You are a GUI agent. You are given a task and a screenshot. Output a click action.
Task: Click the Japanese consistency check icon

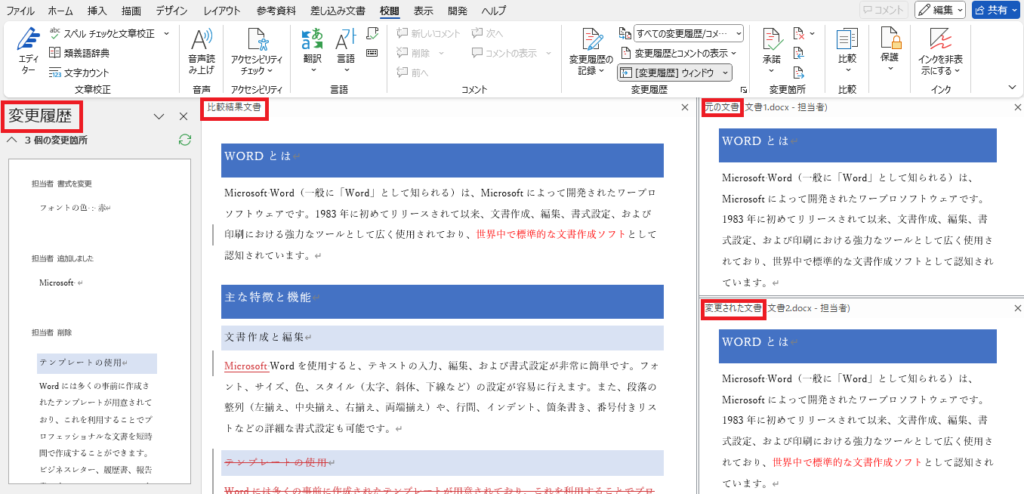tap(372, 33)
